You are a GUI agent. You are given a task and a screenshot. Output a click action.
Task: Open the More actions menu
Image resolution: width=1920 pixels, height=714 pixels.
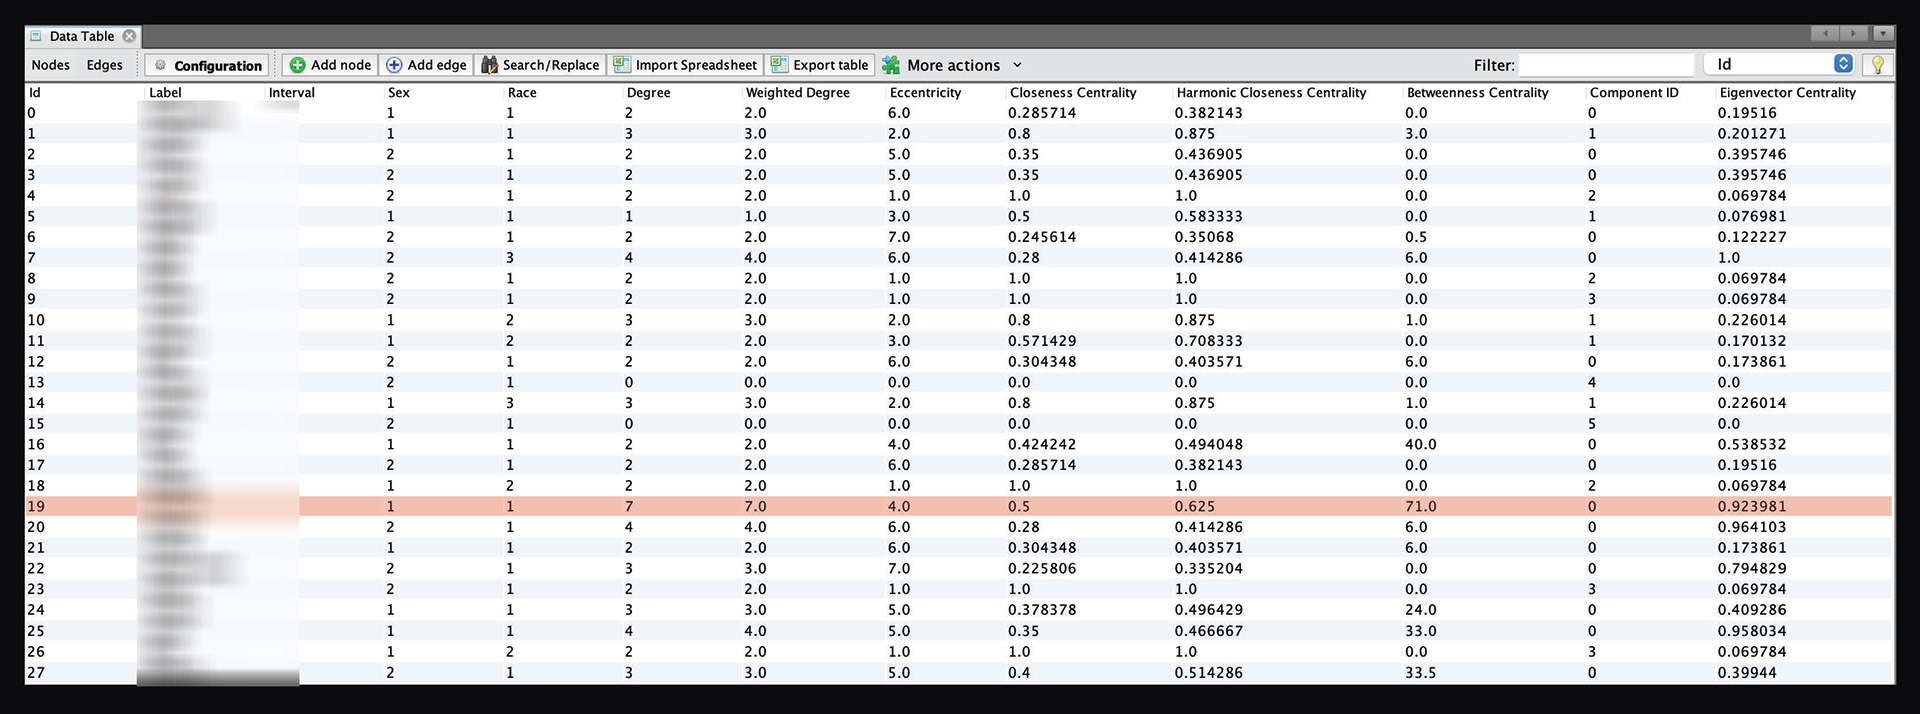click(952, 65)
